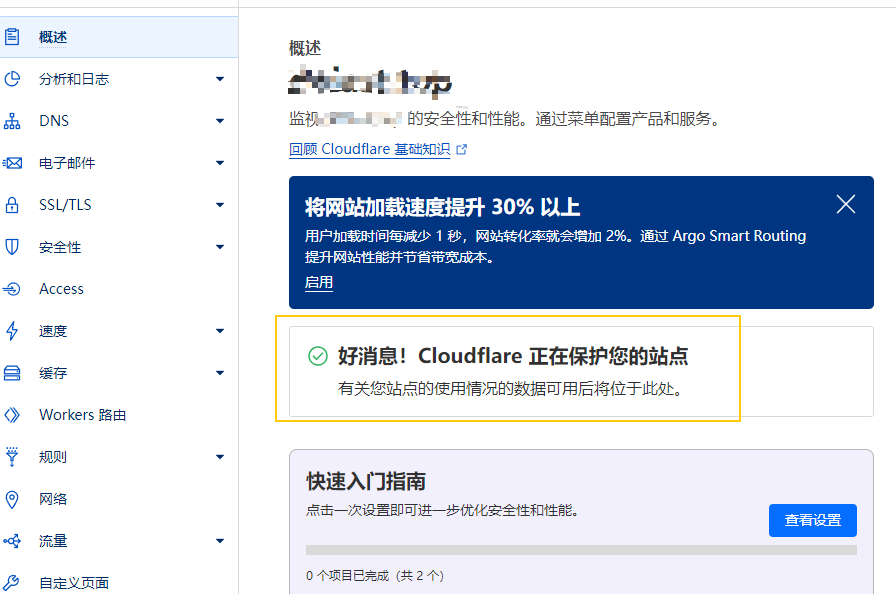Click the 将网站加载速度提升 30% 以上 banner title
Screen dimensions: 896x594
point(442,207)
